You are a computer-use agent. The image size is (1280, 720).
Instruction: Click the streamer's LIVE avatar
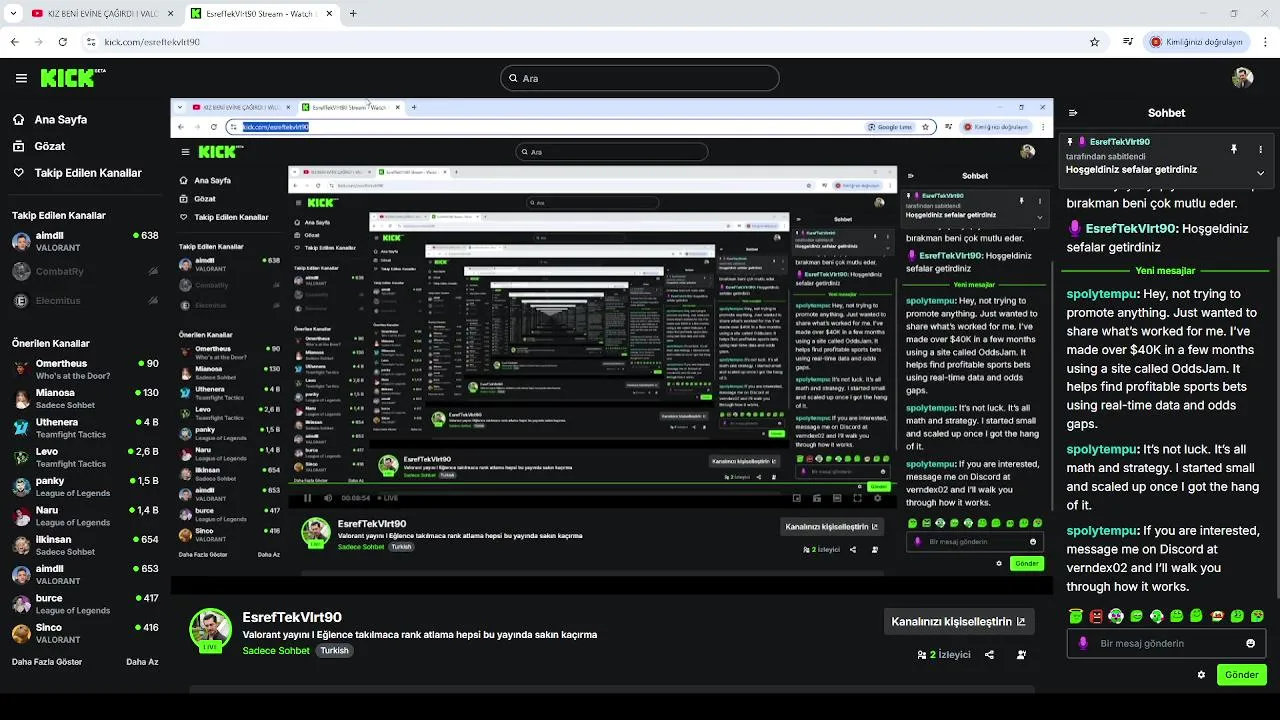211,629
